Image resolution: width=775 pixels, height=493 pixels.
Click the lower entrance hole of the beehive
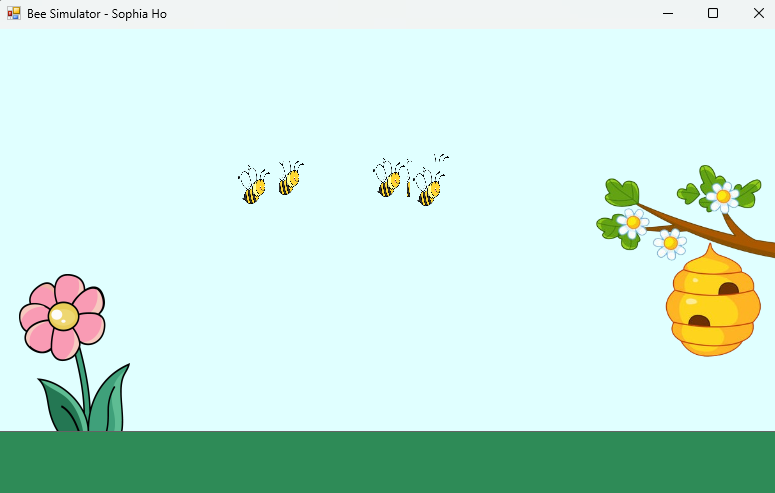699,321
